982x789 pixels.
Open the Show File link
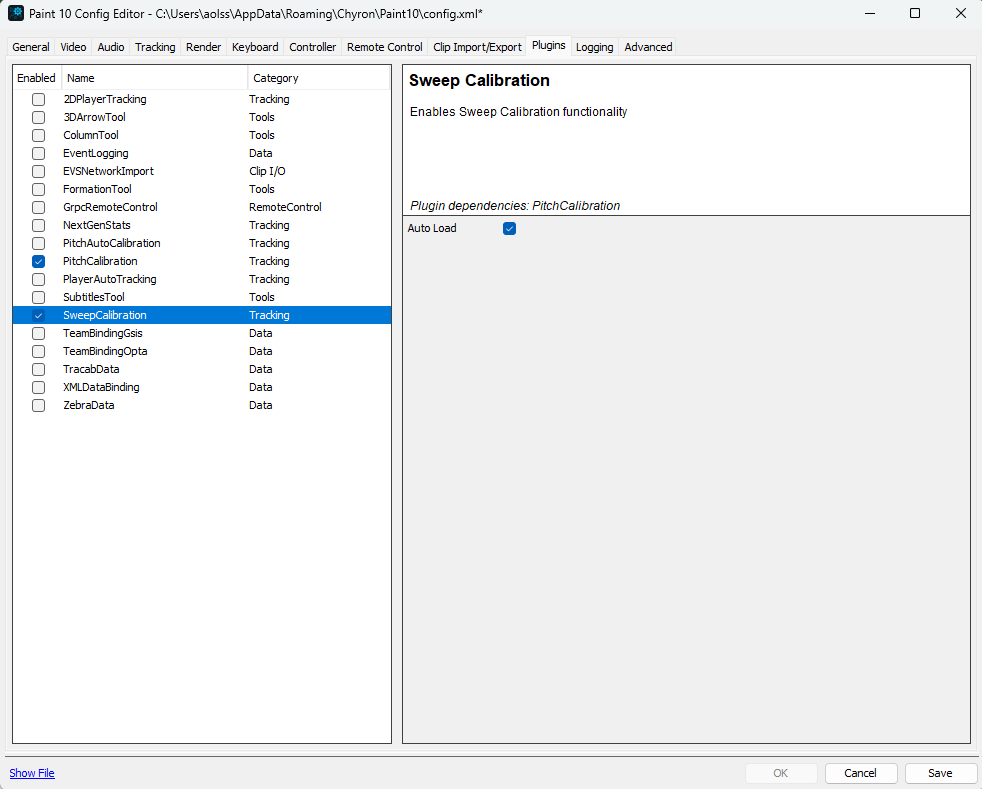coord(32,773)
